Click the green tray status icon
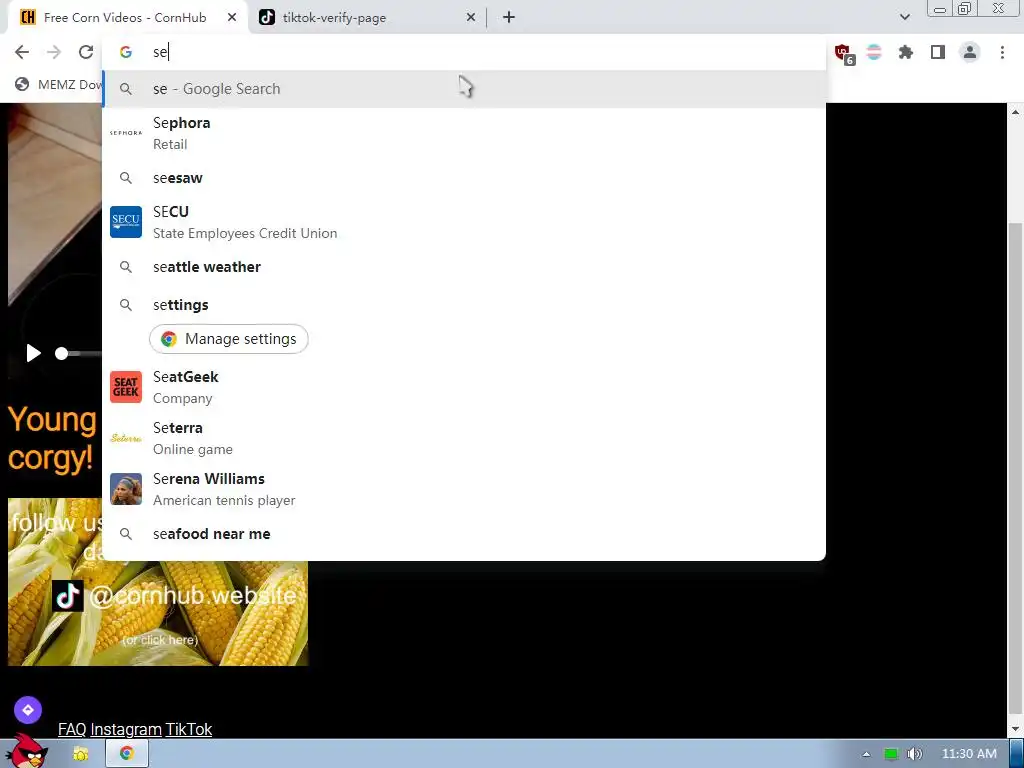 tap(891, 754)
